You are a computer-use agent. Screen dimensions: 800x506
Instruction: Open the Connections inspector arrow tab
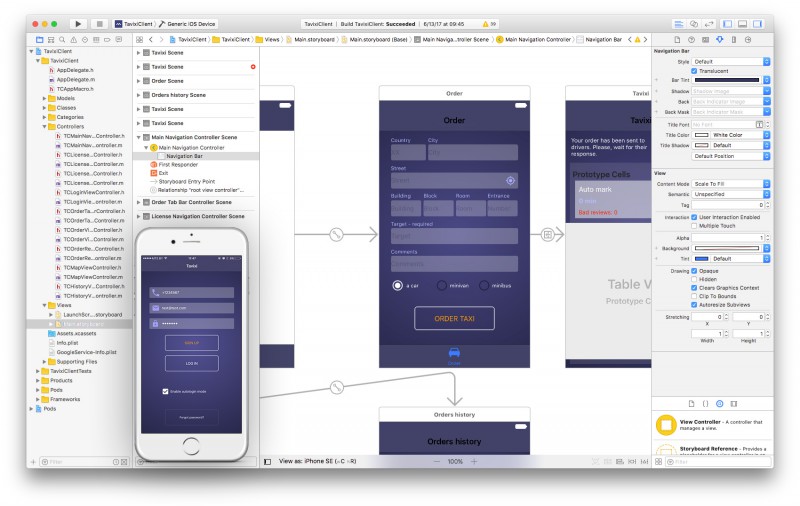pos(748,39)
